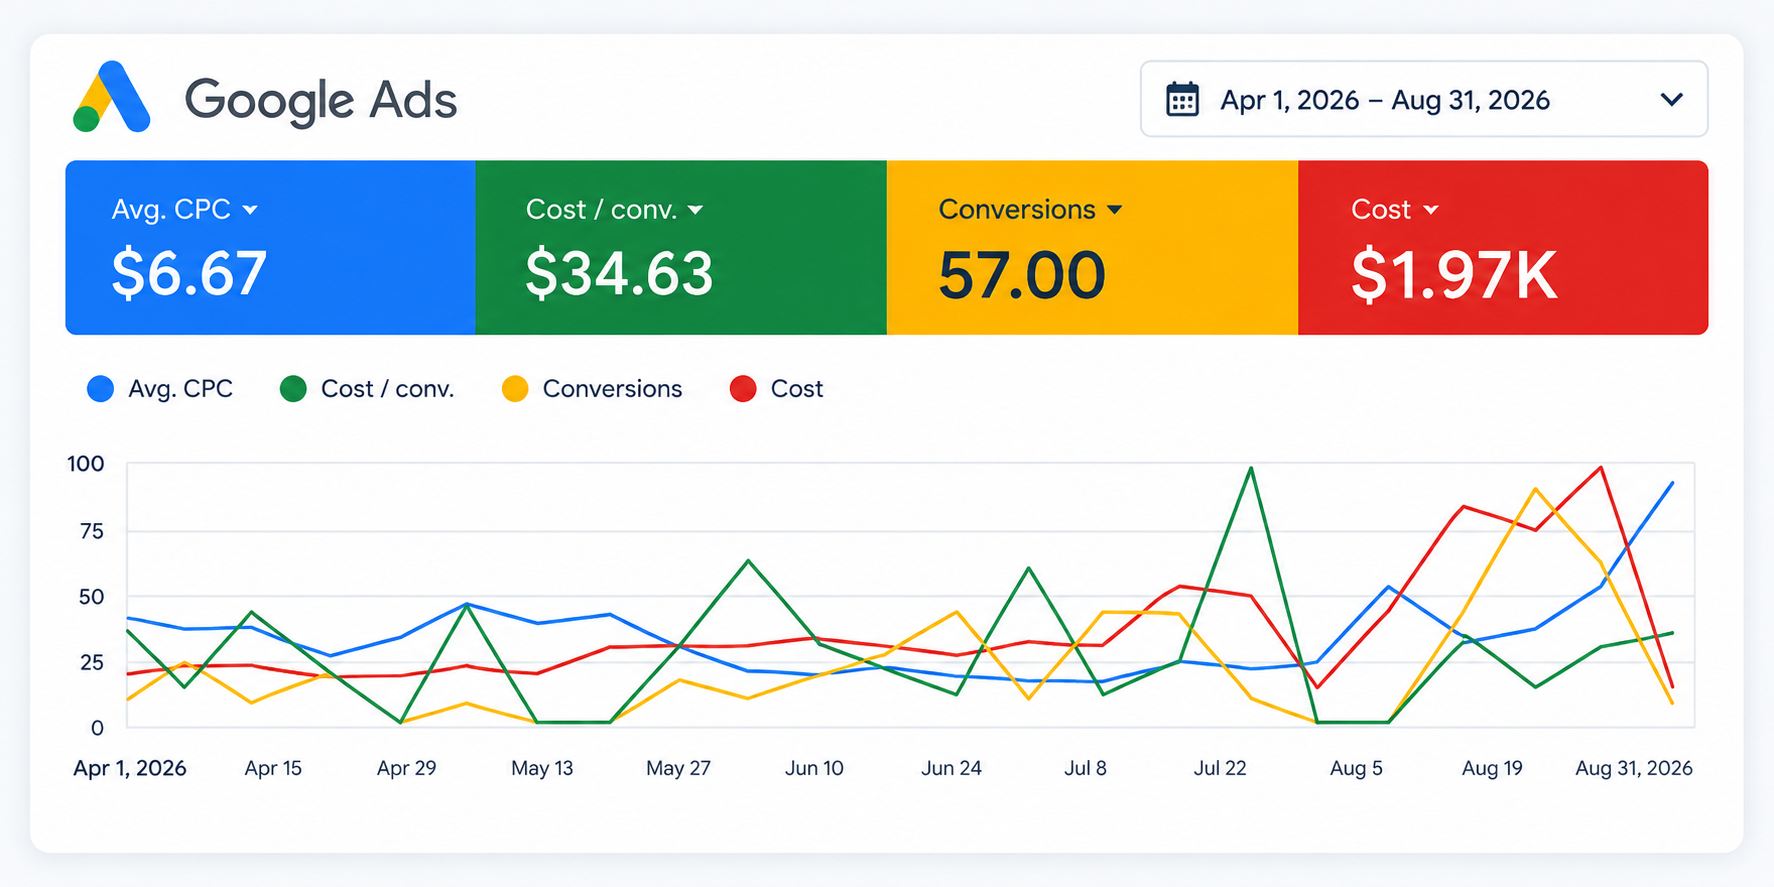Click the Aug 31, 2026 axis label
The height and width of the screenshot is (887, 1774).
click(x=1634, y=768)
